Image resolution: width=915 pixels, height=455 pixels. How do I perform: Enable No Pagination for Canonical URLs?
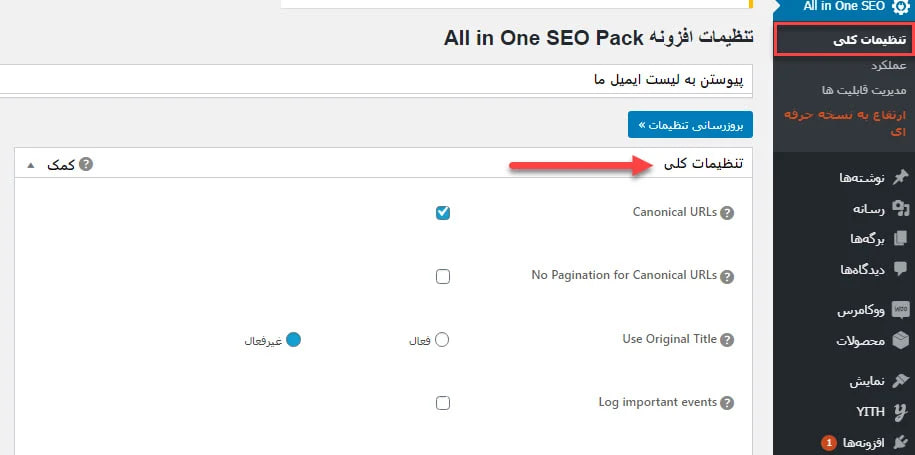(443, 276)
